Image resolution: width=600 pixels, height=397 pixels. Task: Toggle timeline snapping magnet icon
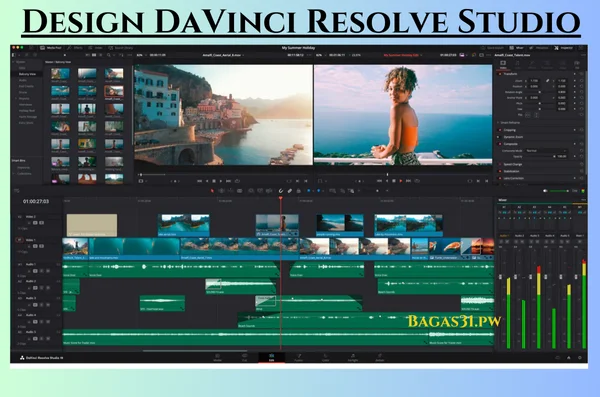(280, 191)
